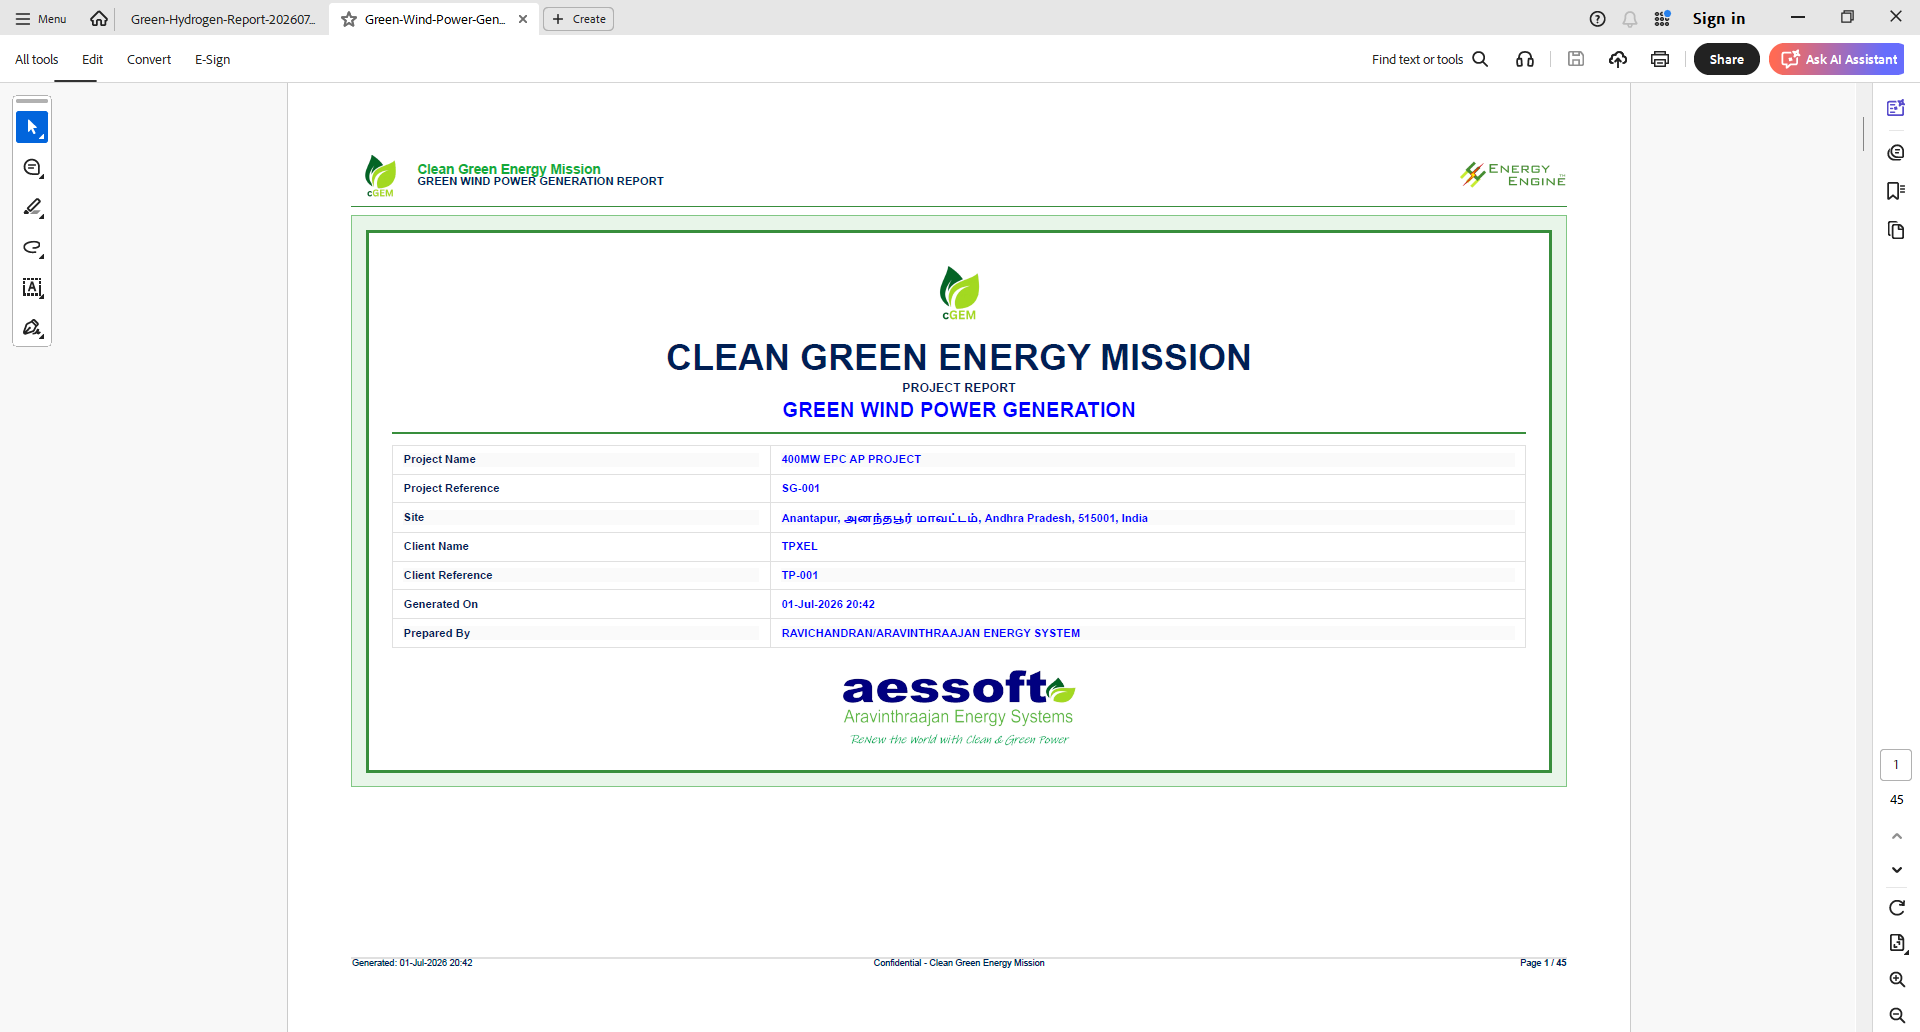Click the 'TPXEL' client name value
Viewport: 1920px width, 1032px height.
coord(800,547)
